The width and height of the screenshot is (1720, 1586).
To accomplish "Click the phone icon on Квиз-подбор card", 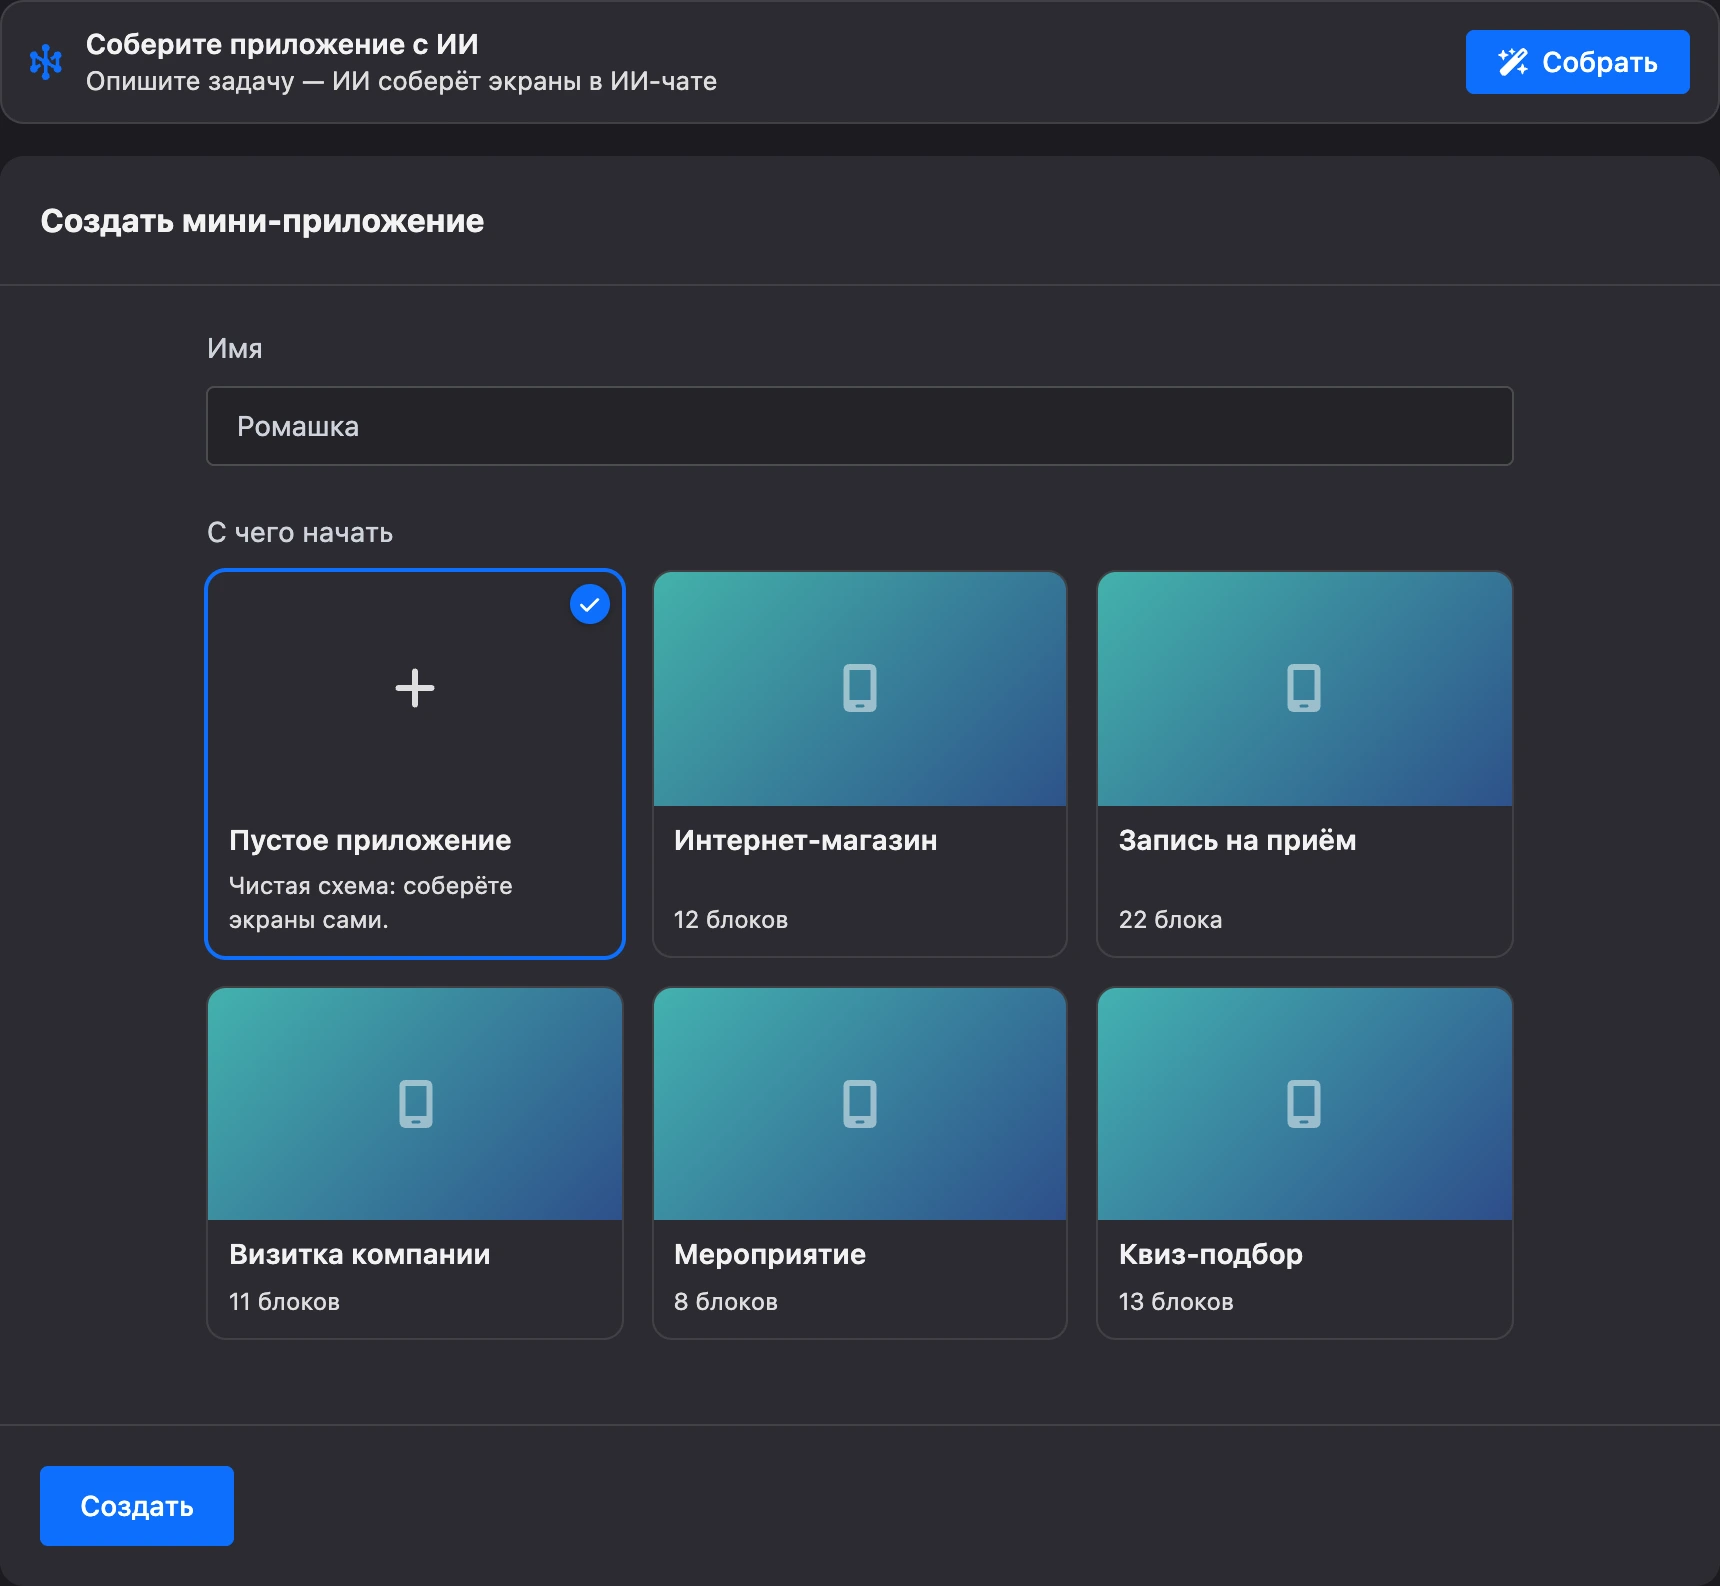I will click(x=1304, y=1104).
